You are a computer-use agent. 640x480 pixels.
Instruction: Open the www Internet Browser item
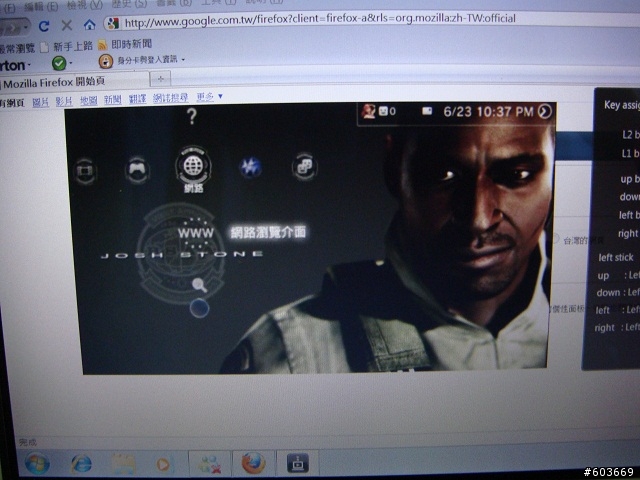[x=196, y=233]
